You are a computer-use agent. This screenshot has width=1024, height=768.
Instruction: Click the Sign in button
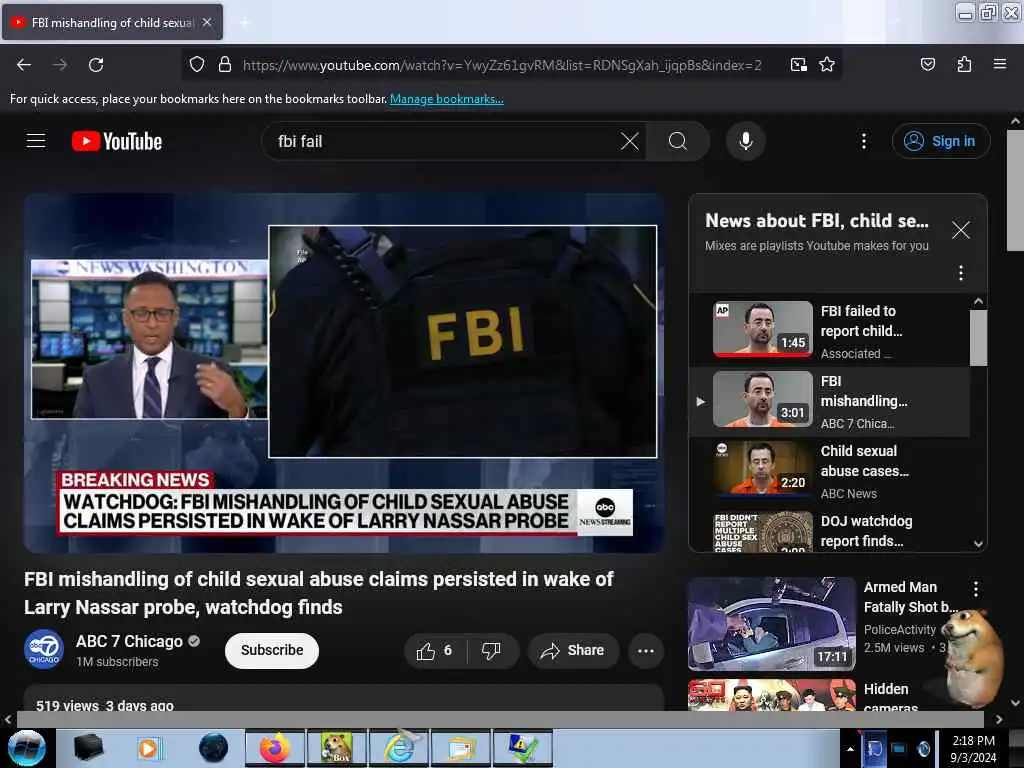pos(941,141)
